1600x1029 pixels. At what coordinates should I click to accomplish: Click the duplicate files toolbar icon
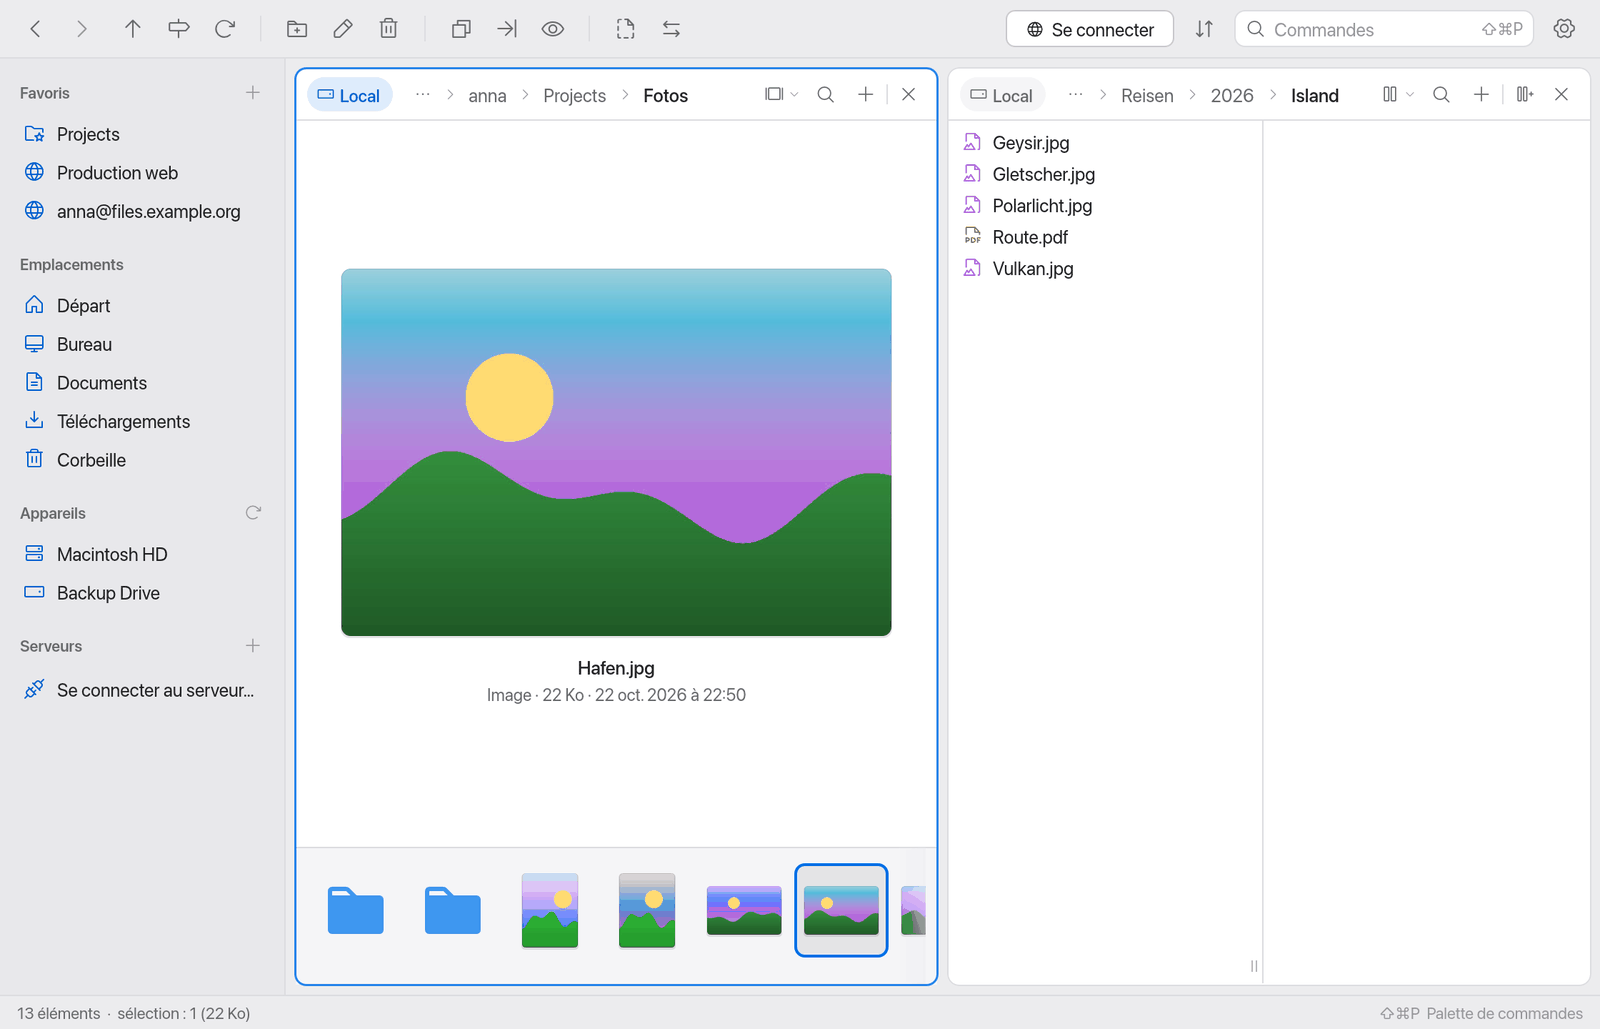tap(461, 29)
